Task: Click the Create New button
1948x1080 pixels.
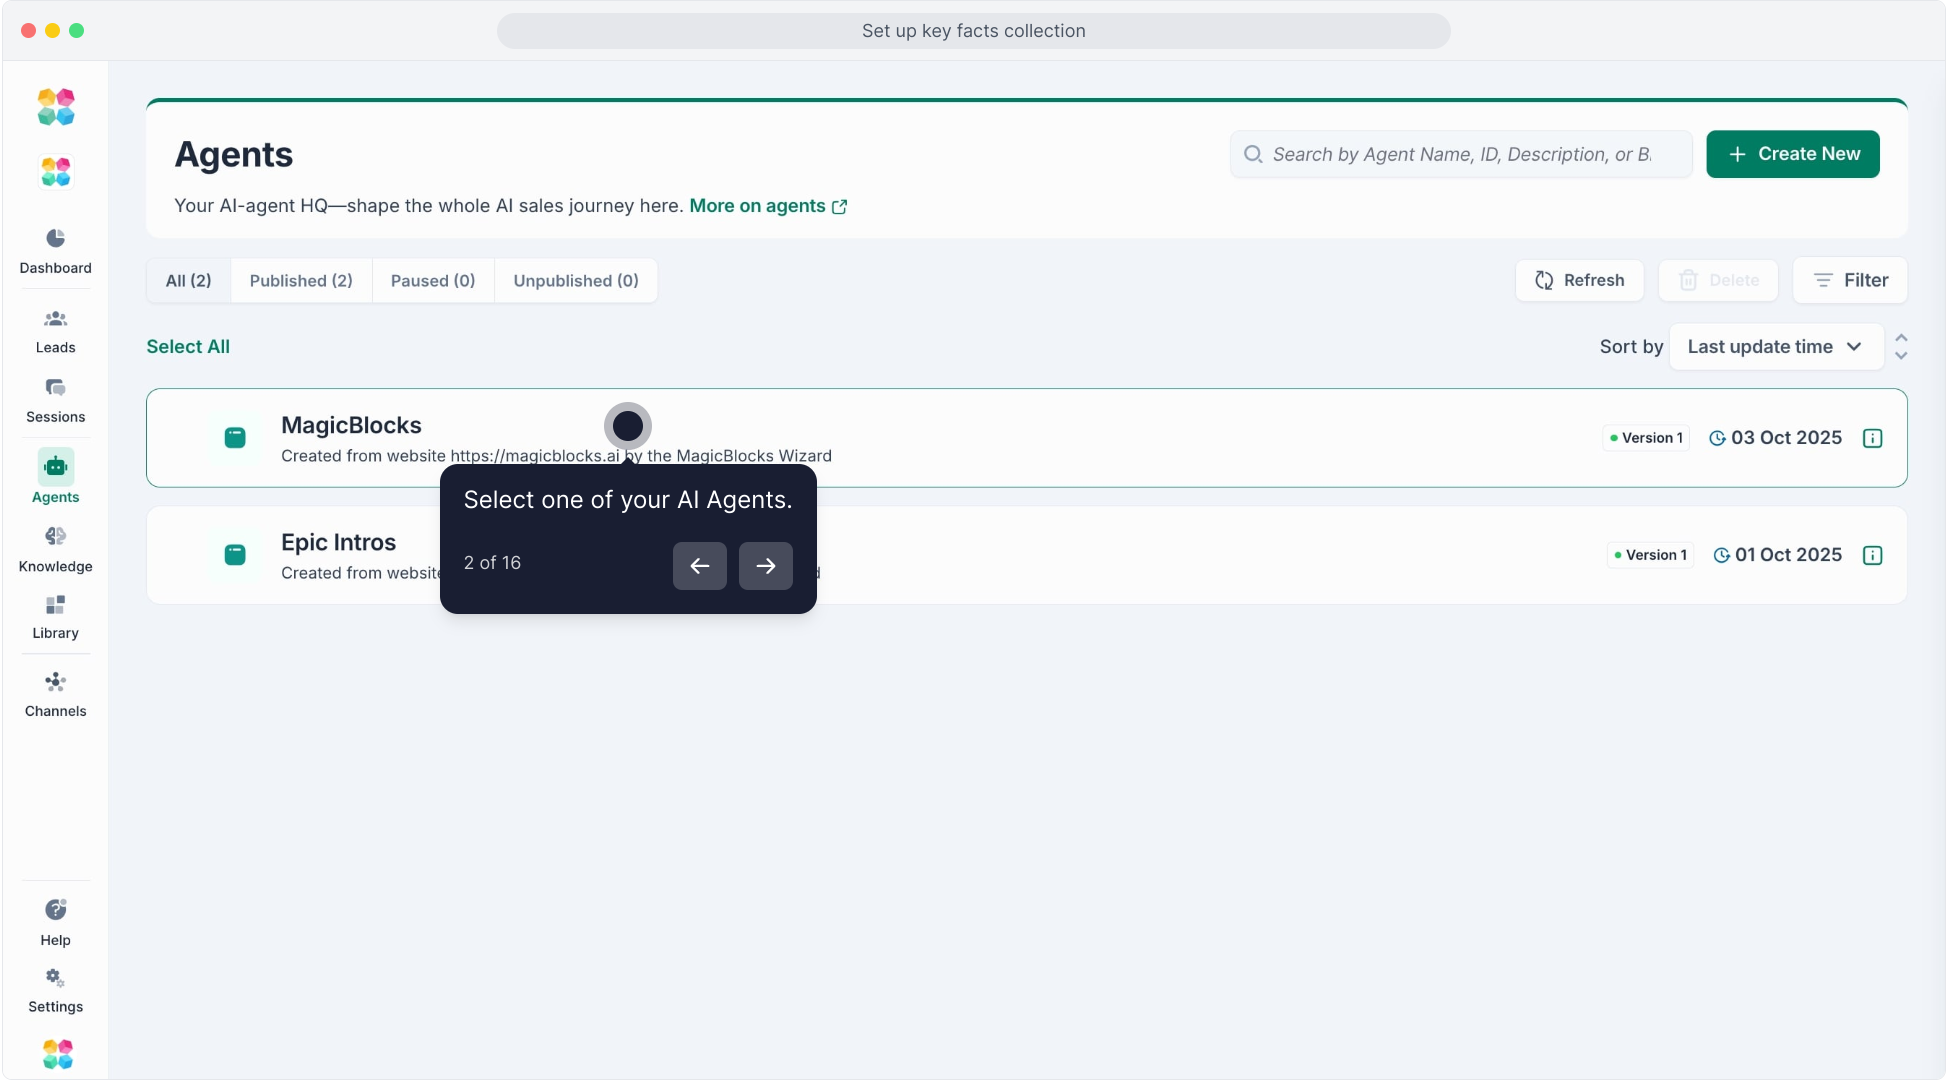Action: [1792, 154]
